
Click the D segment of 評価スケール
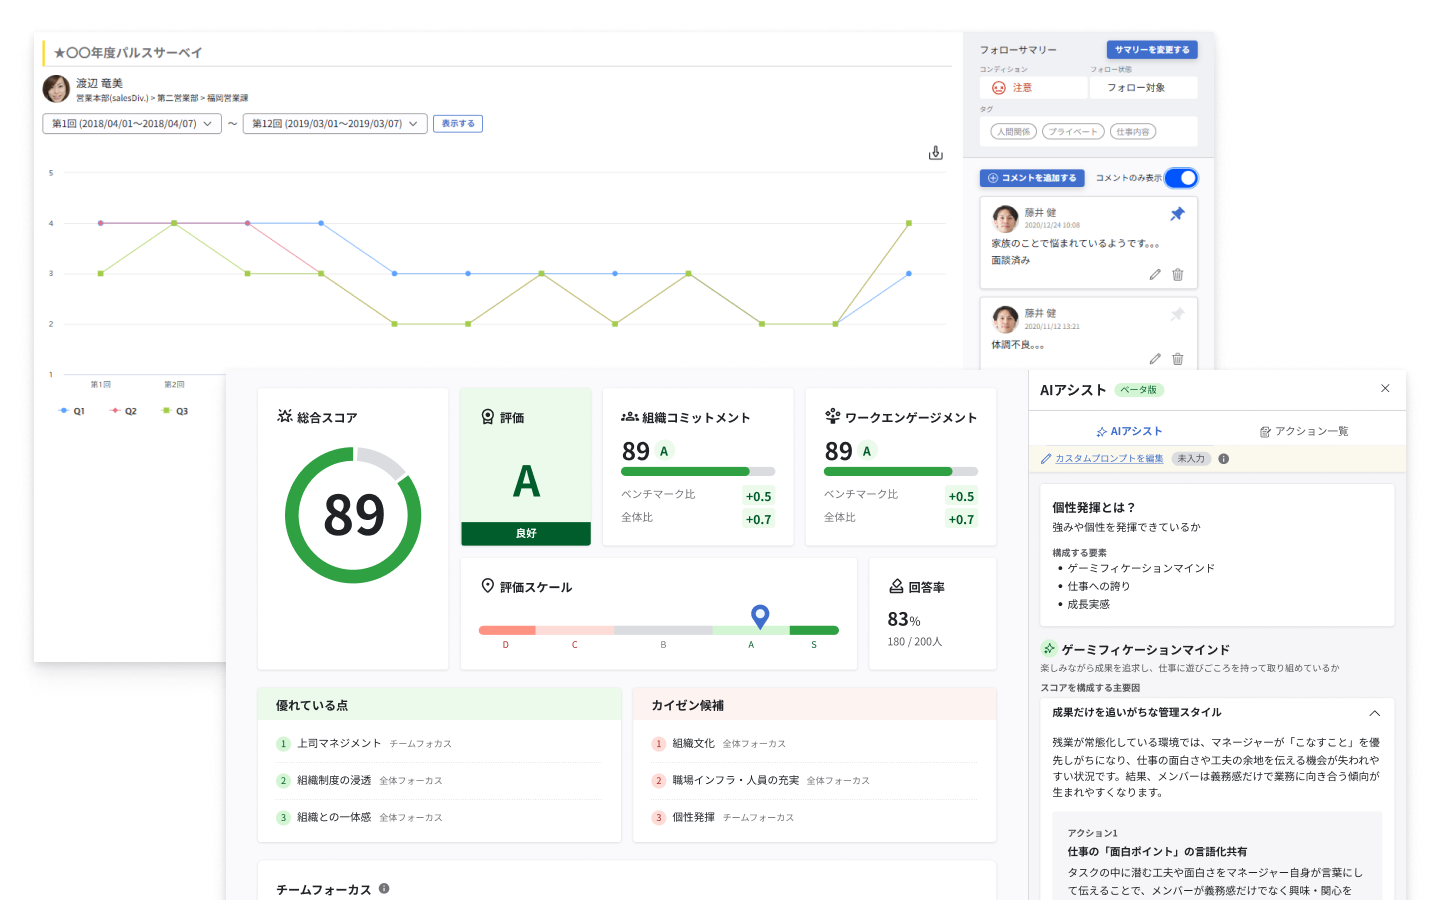[x=507, y=630]
